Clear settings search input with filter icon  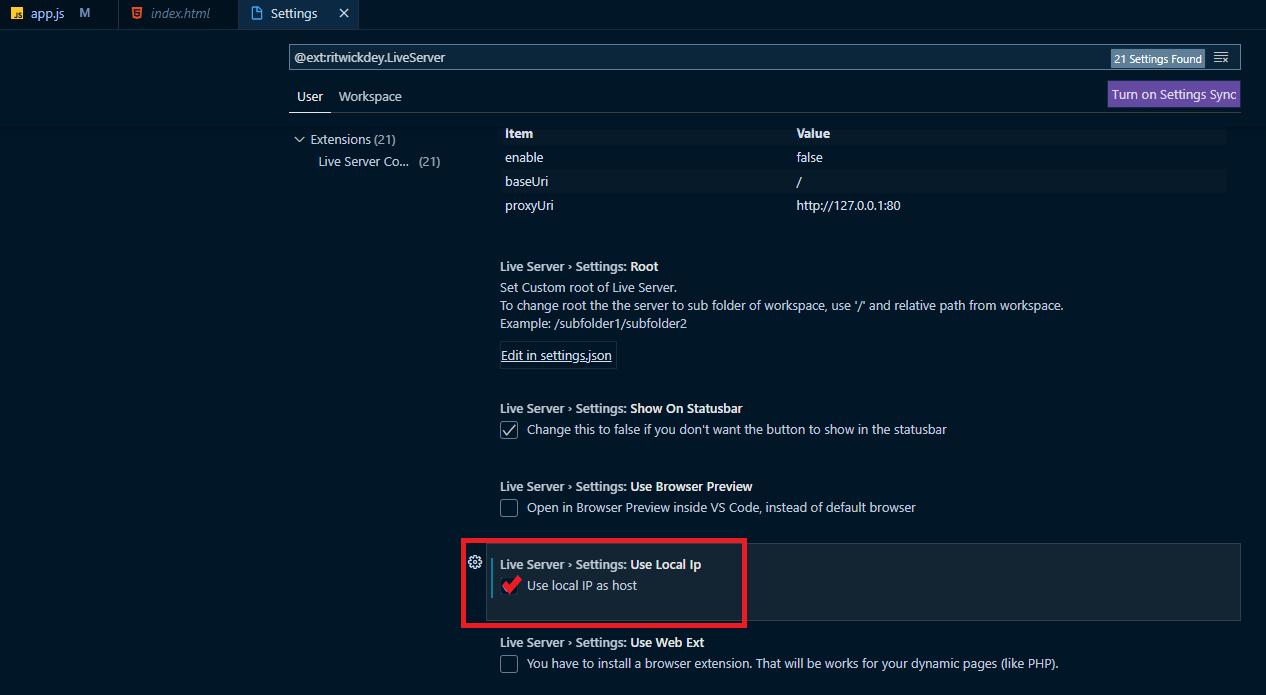pos(1221,58)
